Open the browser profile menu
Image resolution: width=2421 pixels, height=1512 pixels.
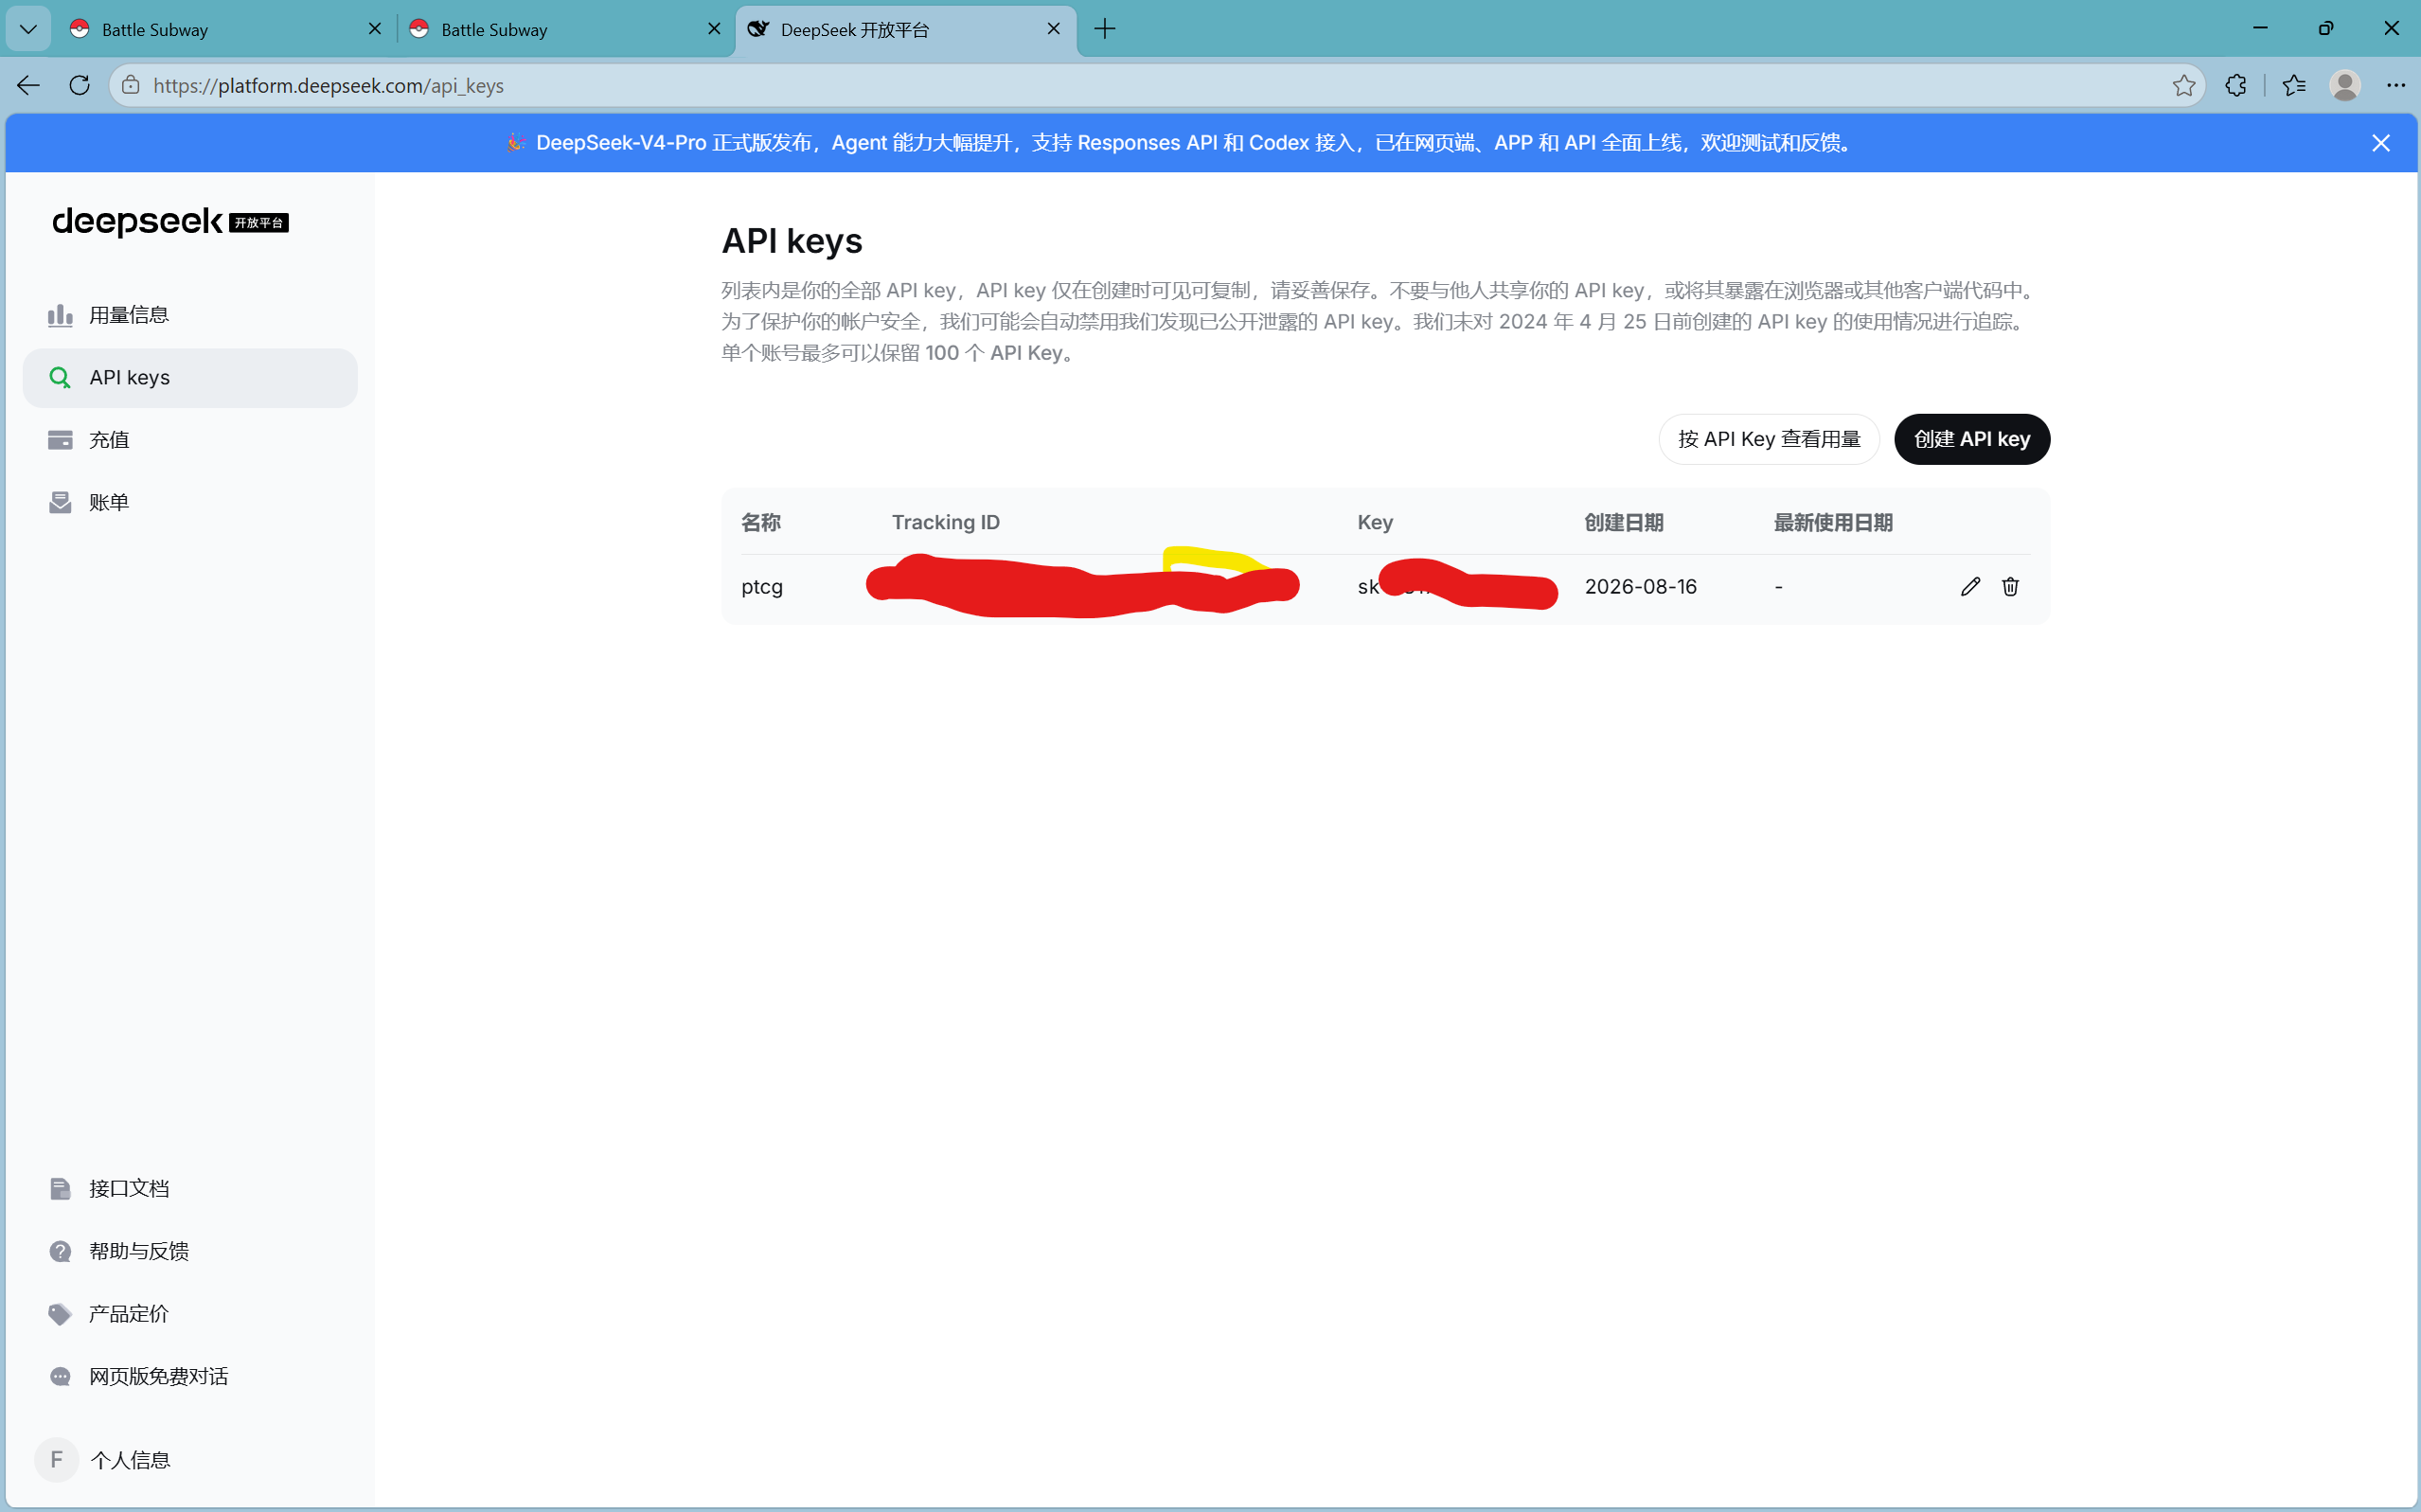(2345, 86)
